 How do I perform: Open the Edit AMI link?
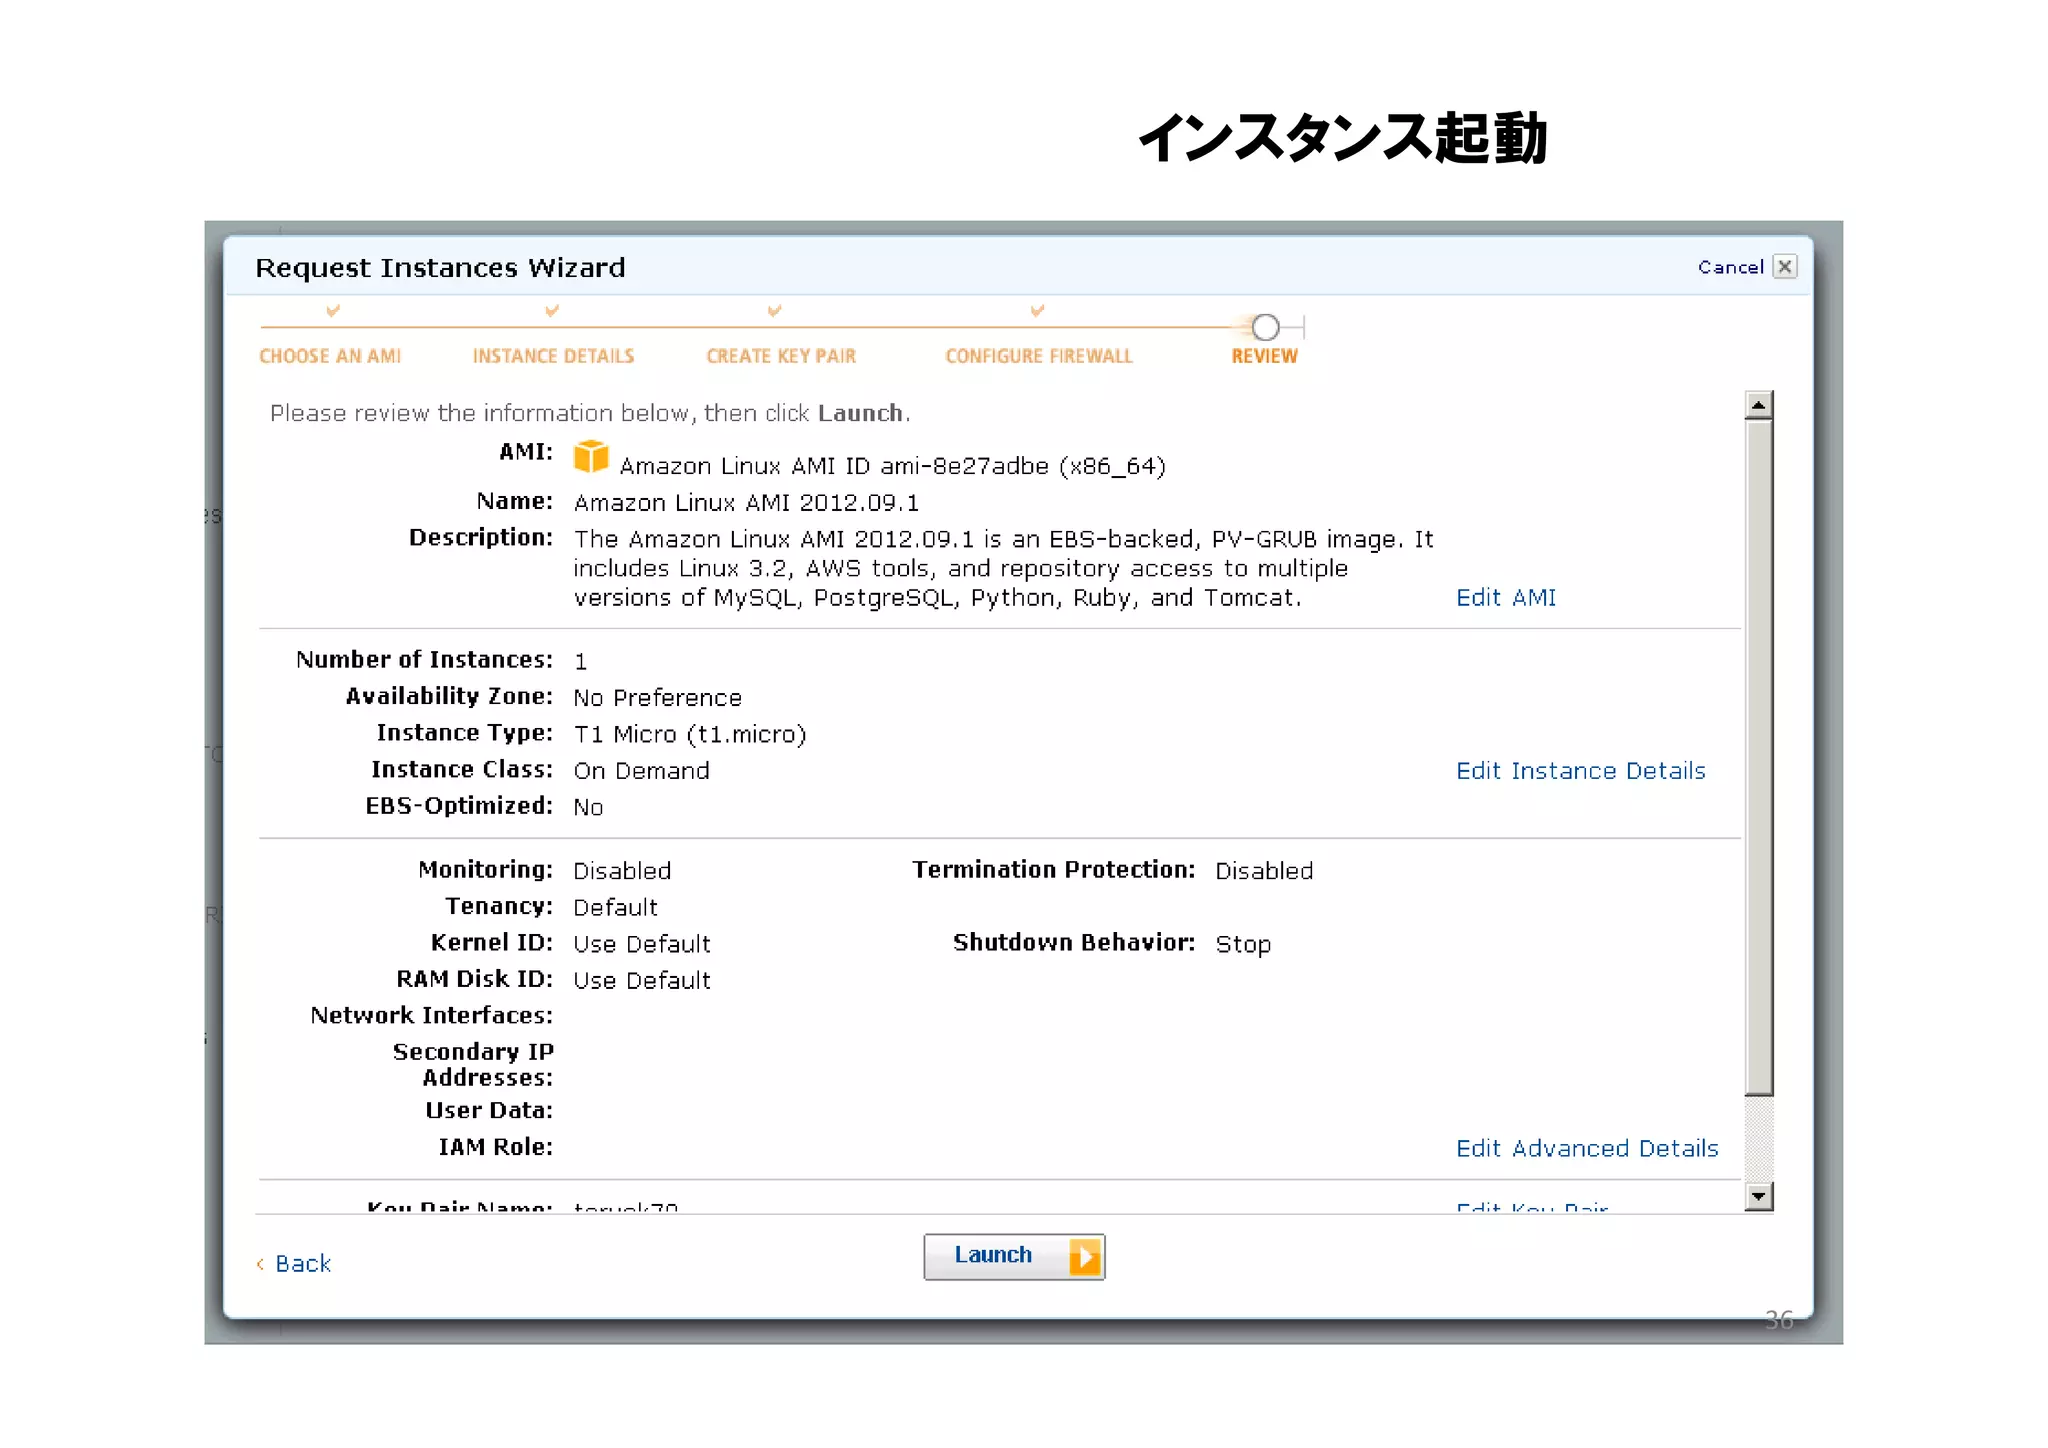coord(1505,598)
